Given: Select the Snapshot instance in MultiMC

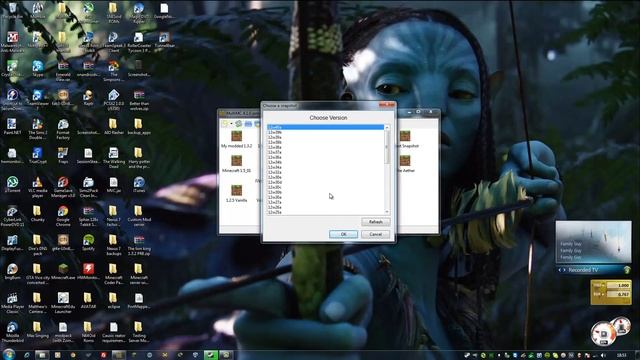Looking at the screenshot, I should [x=405, y=139].
